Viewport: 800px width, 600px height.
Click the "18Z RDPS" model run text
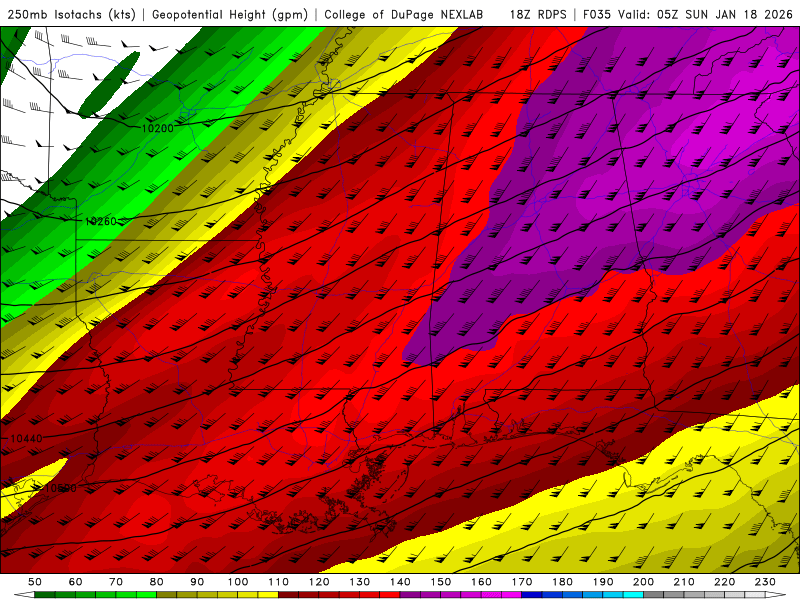(538, 15)
